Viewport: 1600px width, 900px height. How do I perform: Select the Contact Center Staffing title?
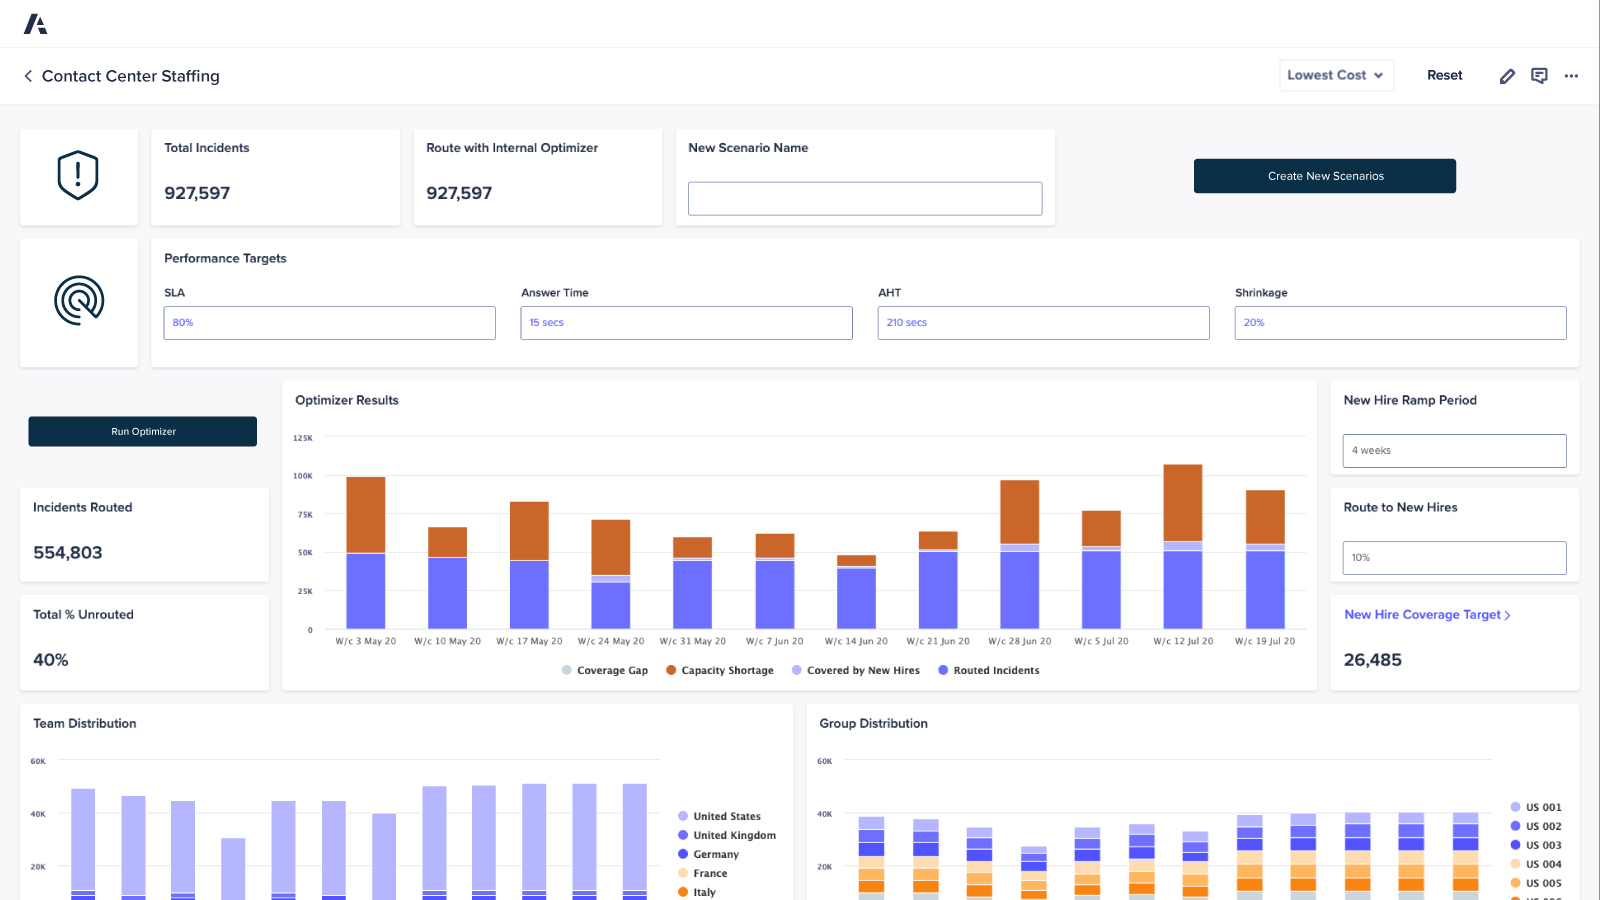click(x=130, y=76)
